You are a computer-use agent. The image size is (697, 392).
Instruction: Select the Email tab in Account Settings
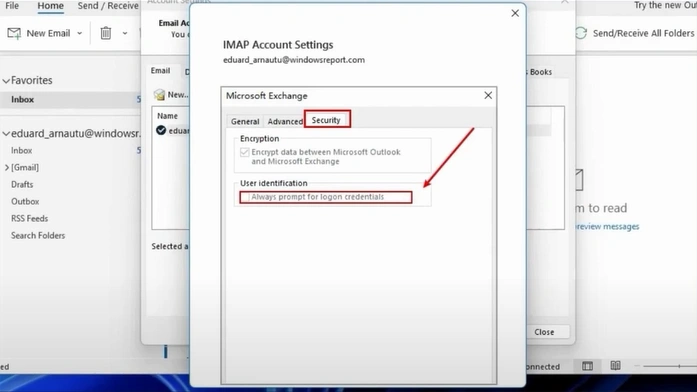(160, 71)
